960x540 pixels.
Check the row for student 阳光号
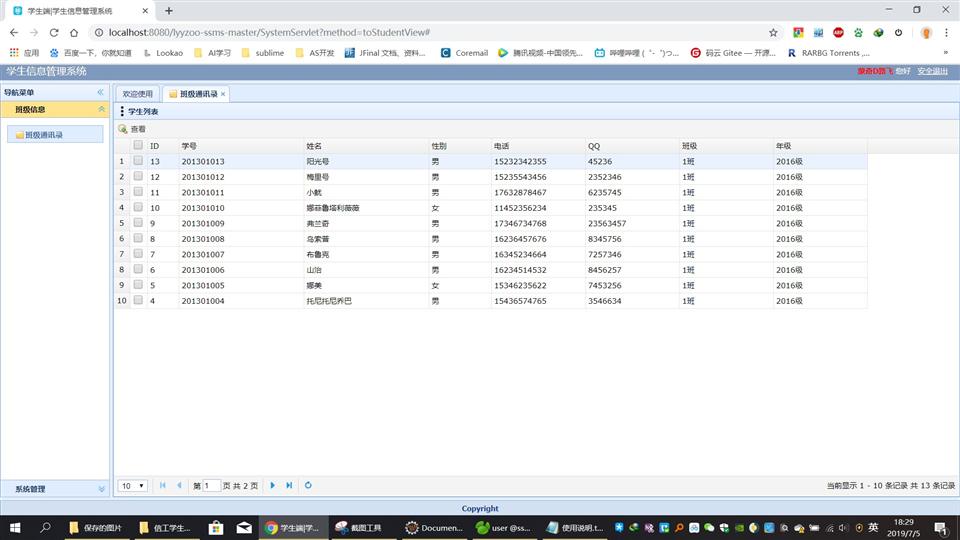pyautogui.click(x=138, y=161)
